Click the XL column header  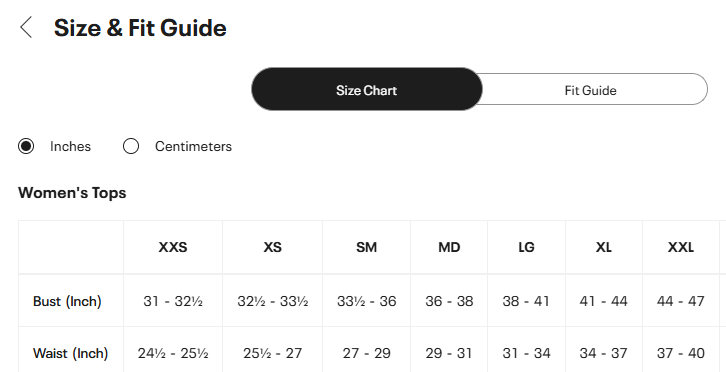click(x=603, y=247)
